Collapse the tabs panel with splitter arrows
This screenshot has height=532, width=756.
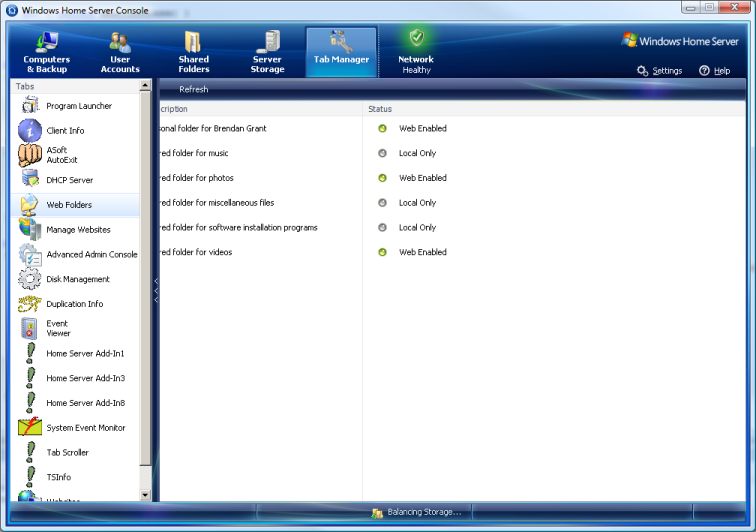click(156, 290)
